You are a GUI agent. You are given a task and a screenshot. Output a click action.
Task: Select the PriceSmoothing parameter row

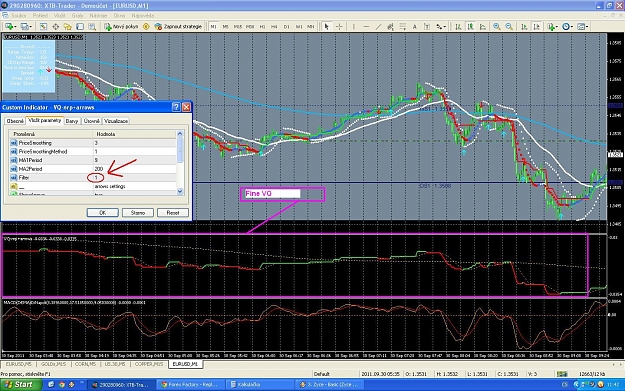tap(92, 143)
